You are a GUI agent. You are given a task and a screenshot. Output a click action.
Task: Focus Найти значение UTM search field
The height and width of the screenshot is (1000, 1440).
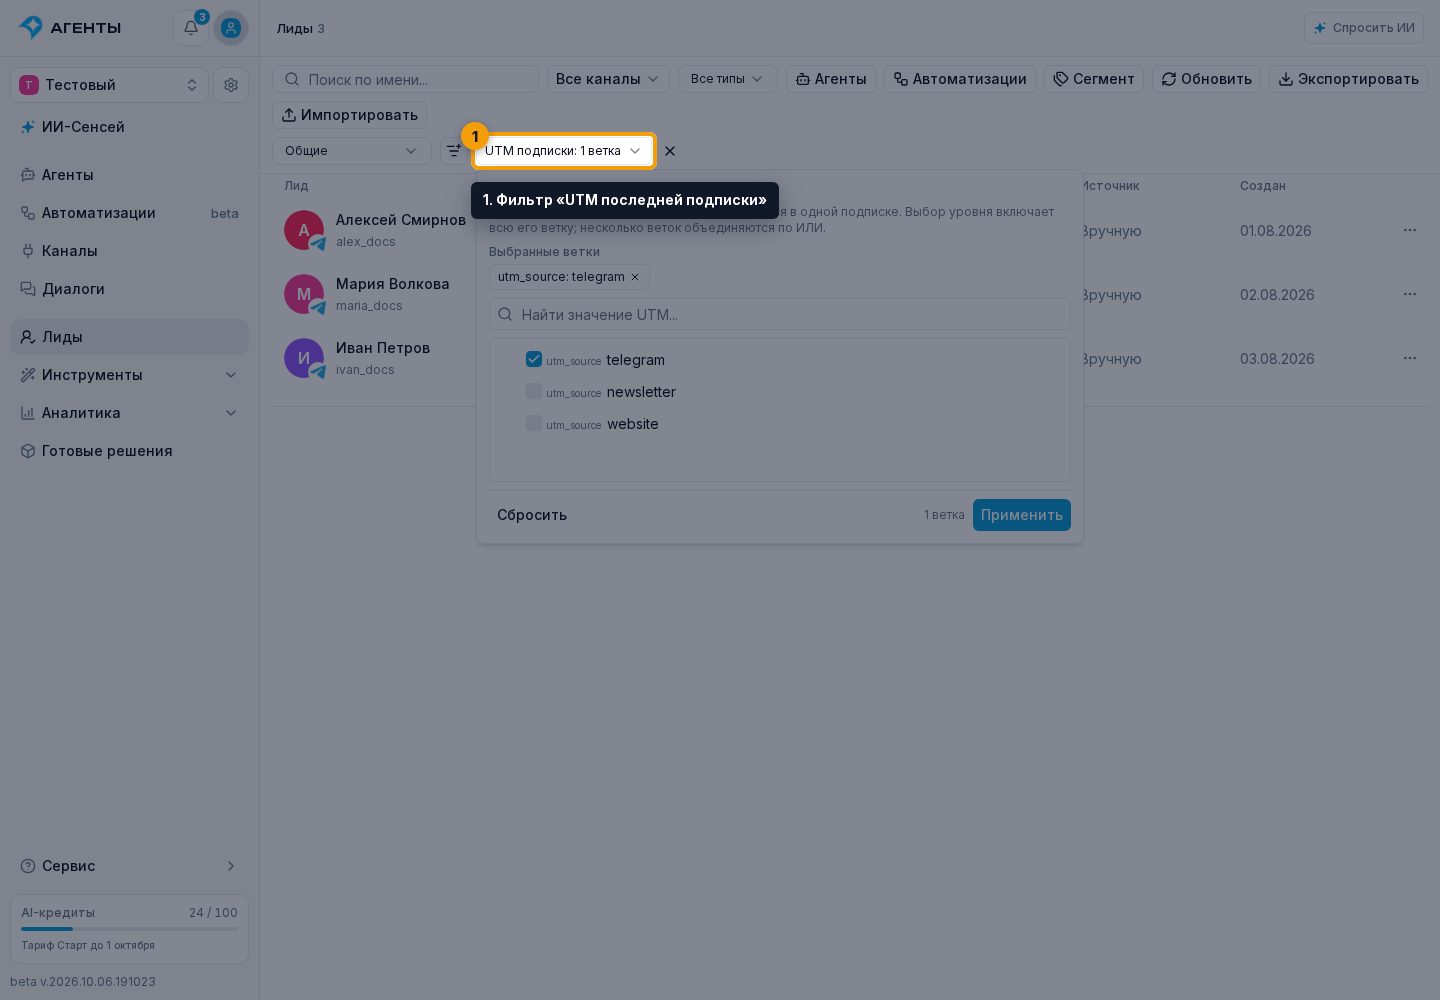coord(780,314)
